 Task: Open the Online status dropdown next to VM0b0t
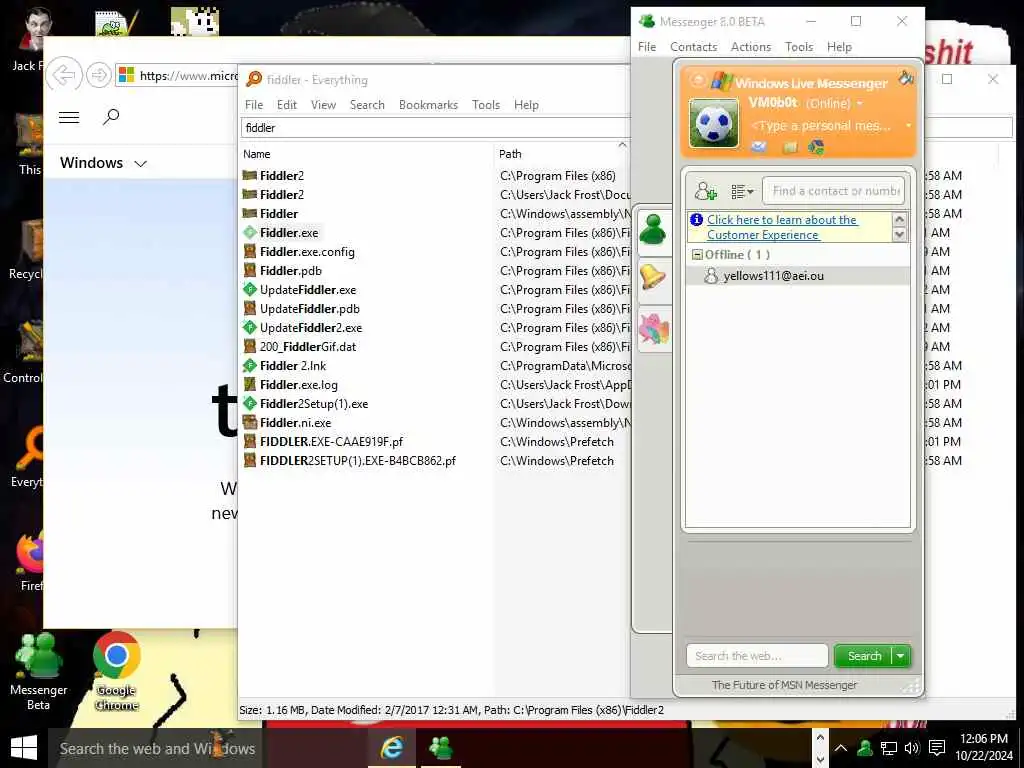point(860,103)
